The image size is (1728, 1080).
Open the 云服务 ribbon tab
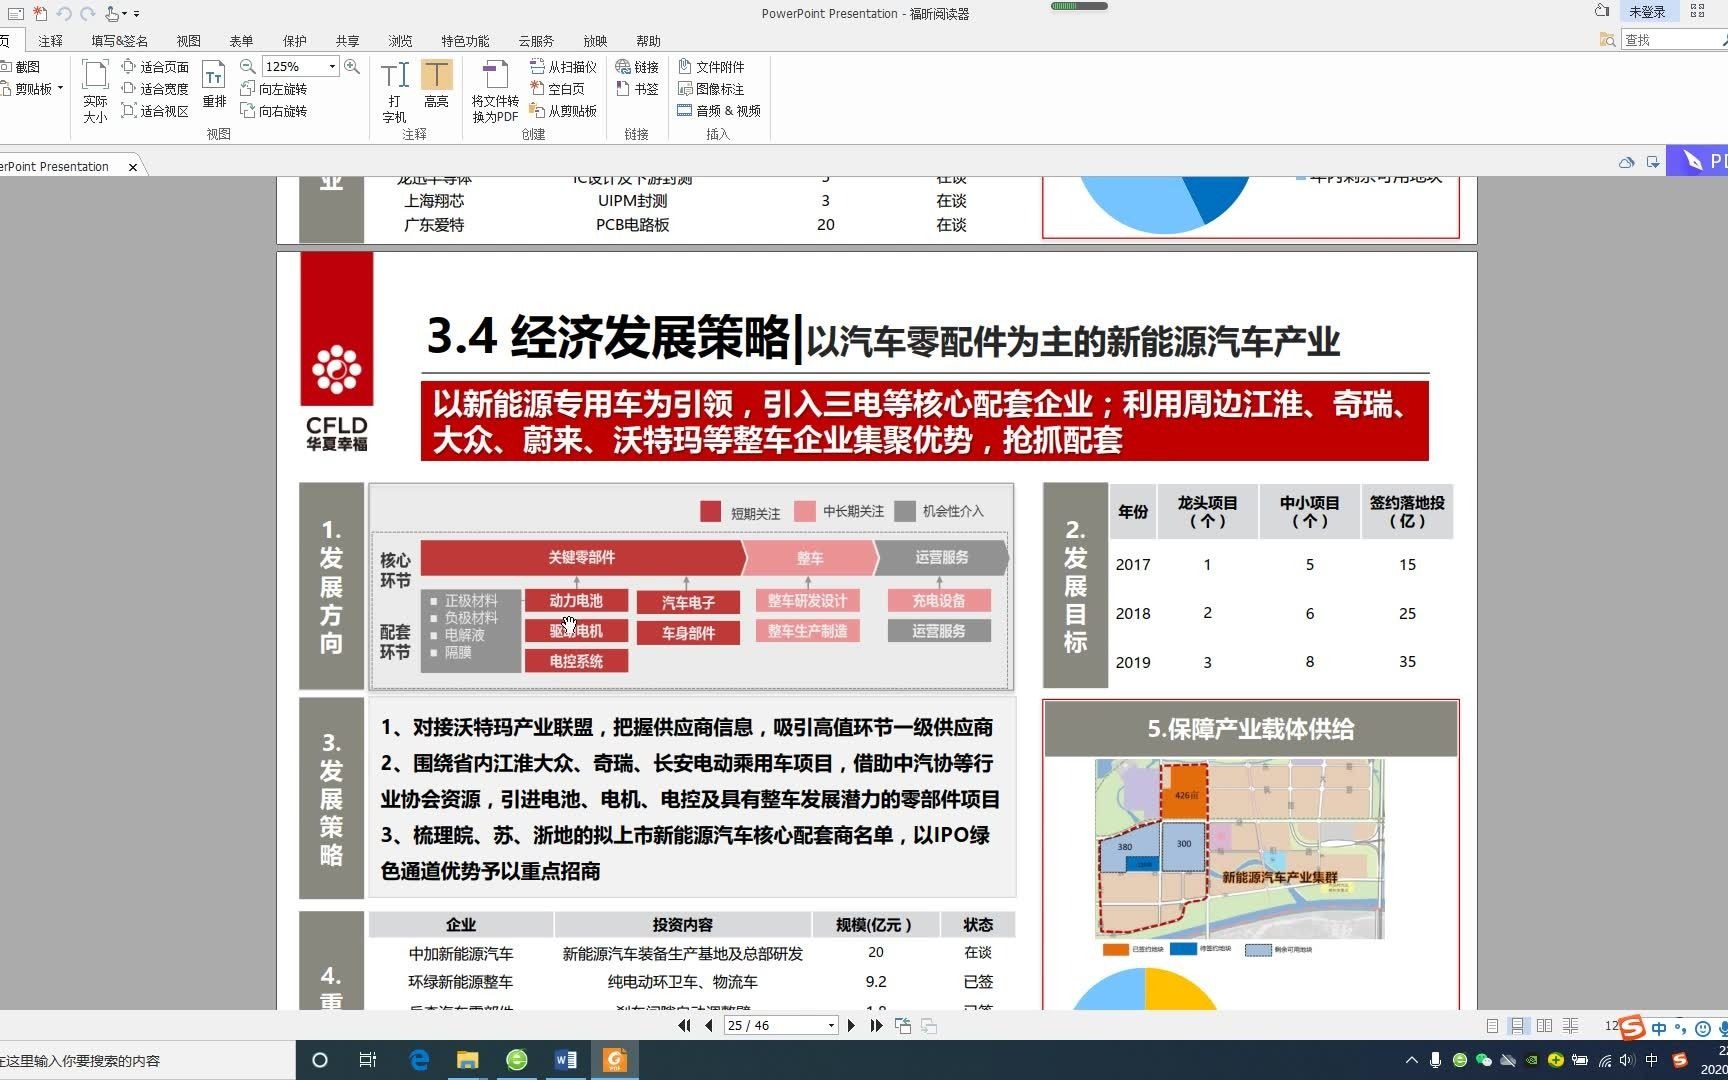pos(536,41)
